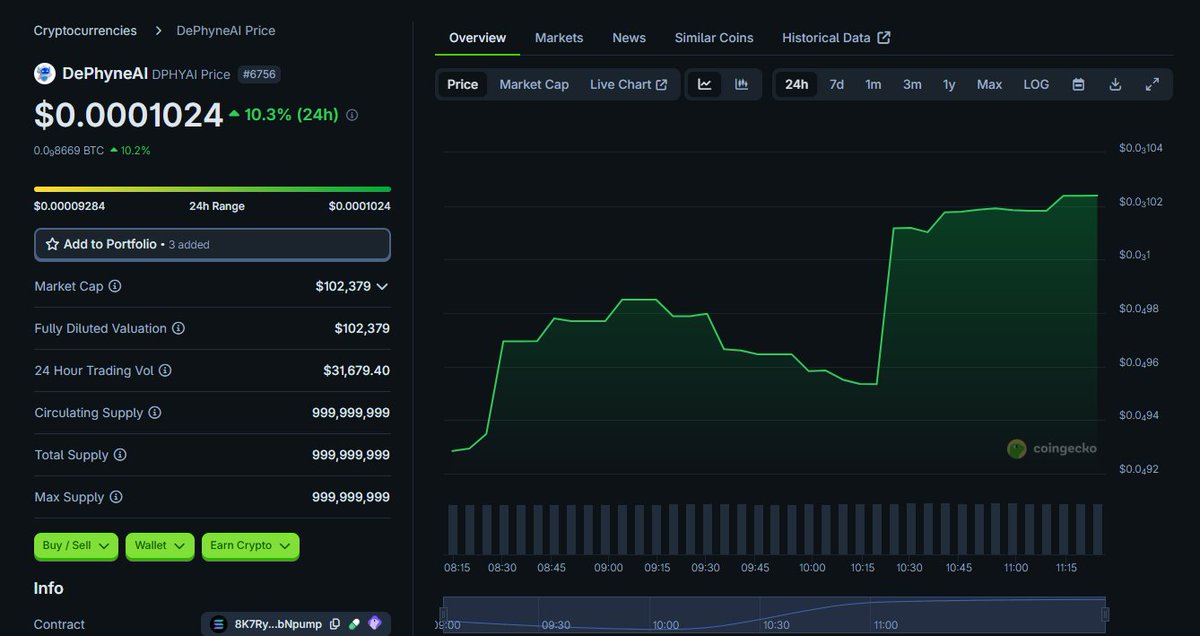Open the Earn Crypto dropdown
The height and width of the screenshot is (636, 1200).
click(x=250, y=545)
